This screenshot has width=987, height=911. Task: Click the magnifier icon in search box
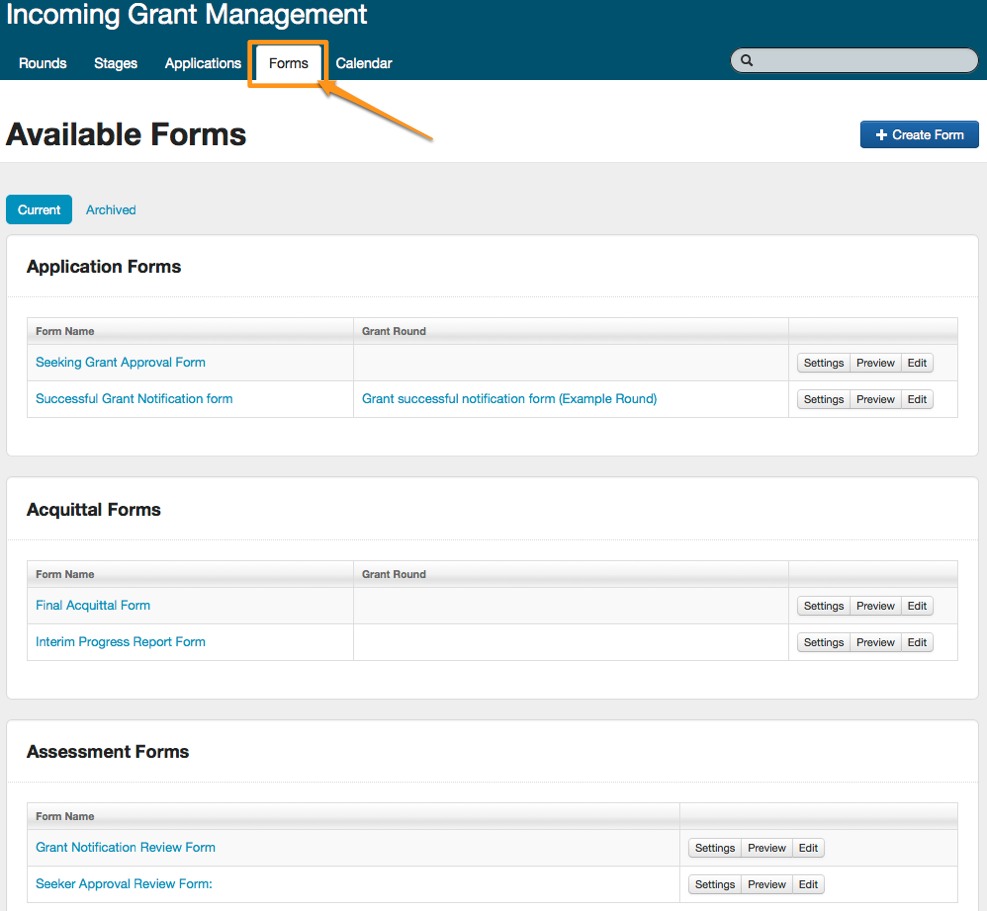coord(746,61)
